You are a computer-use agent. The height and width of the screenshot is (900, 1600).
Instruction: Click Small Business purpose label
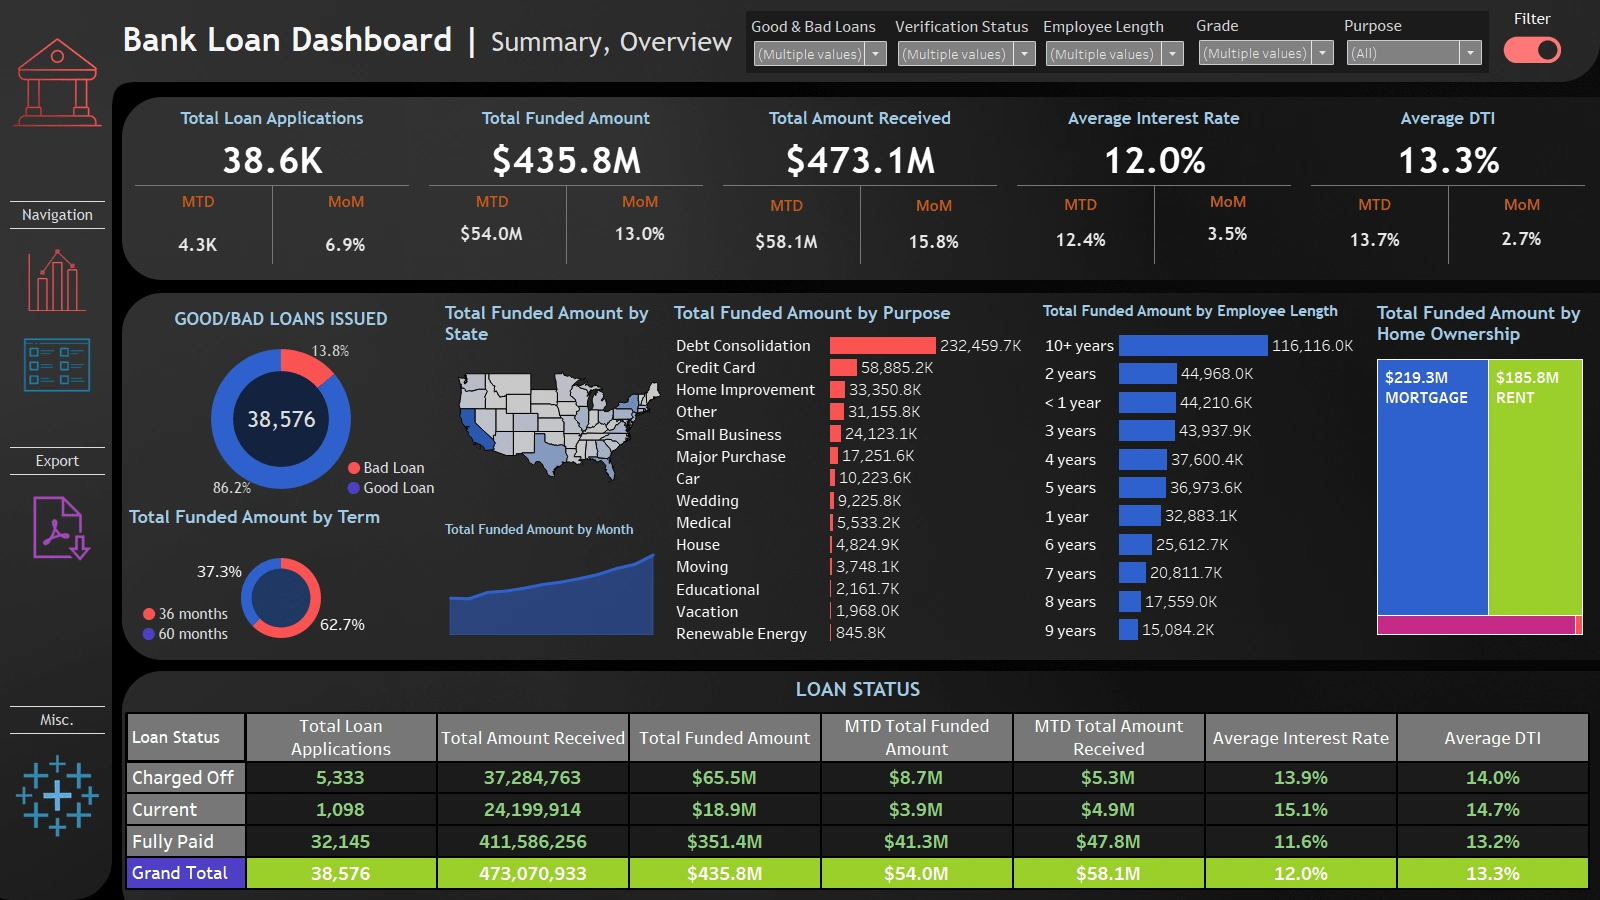coord(728,434)
